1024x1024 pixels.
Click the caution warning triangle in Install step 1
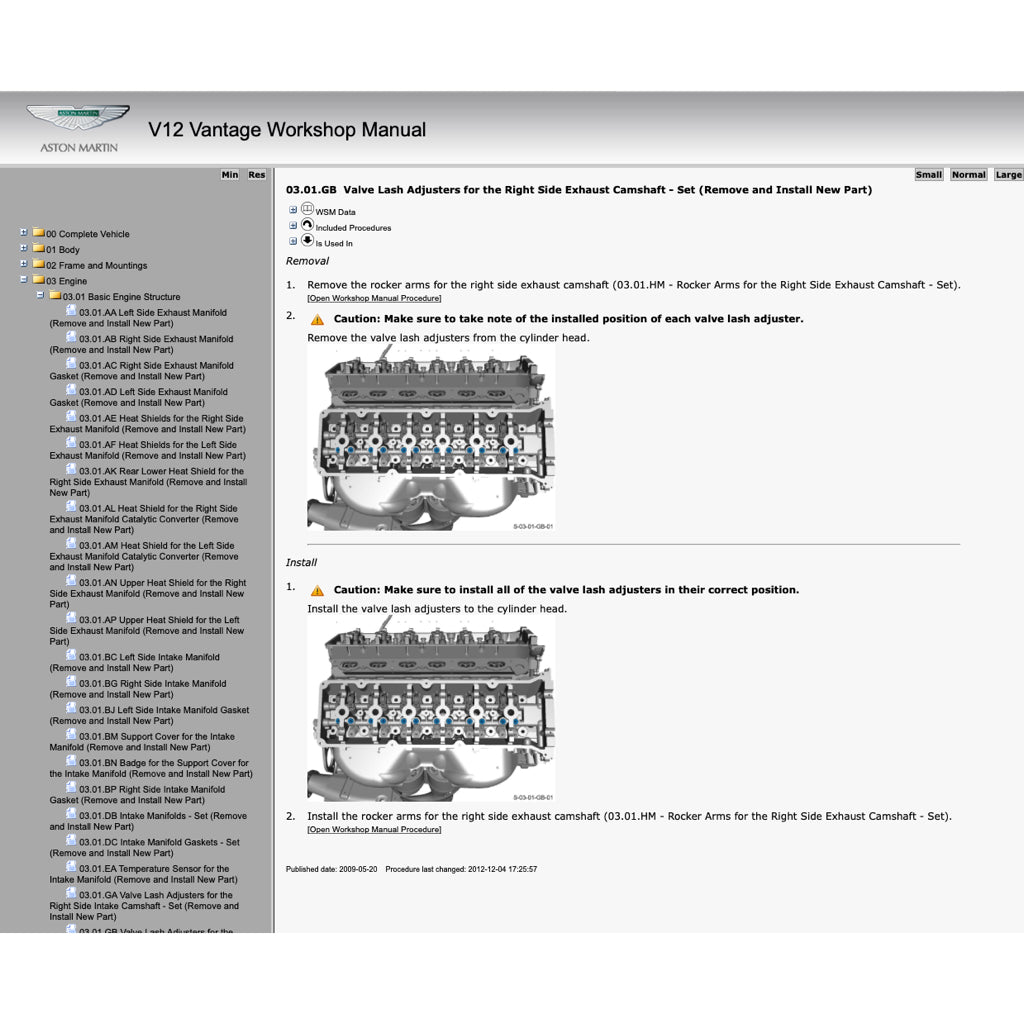pos(317,589)
